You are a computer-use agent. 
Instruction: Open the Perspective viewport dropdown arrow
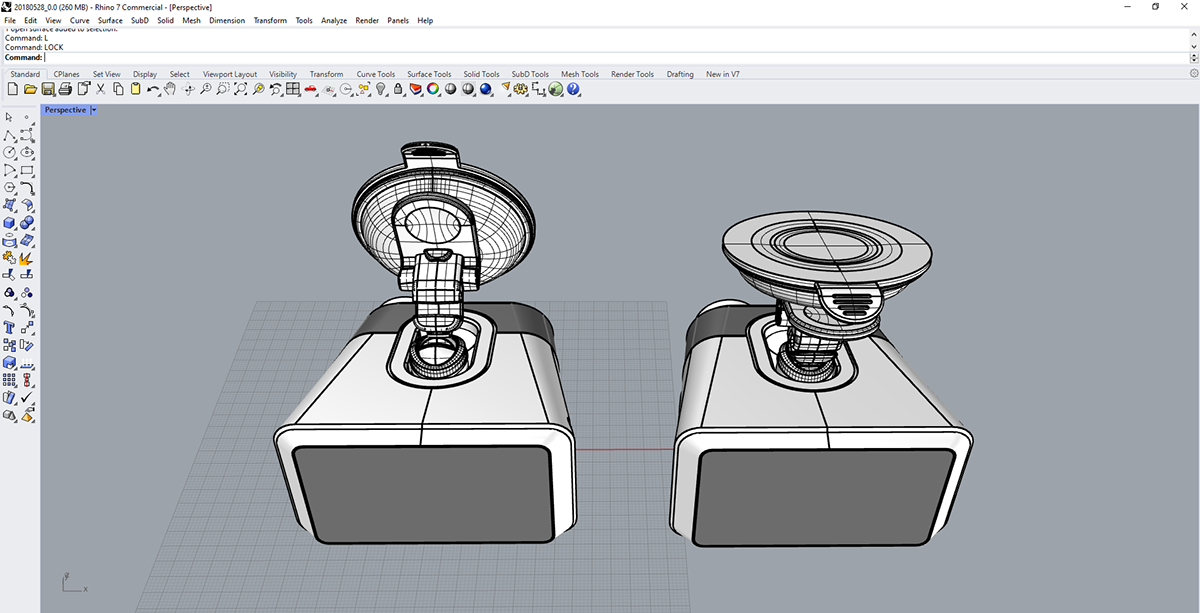click(x=94, y=110)
